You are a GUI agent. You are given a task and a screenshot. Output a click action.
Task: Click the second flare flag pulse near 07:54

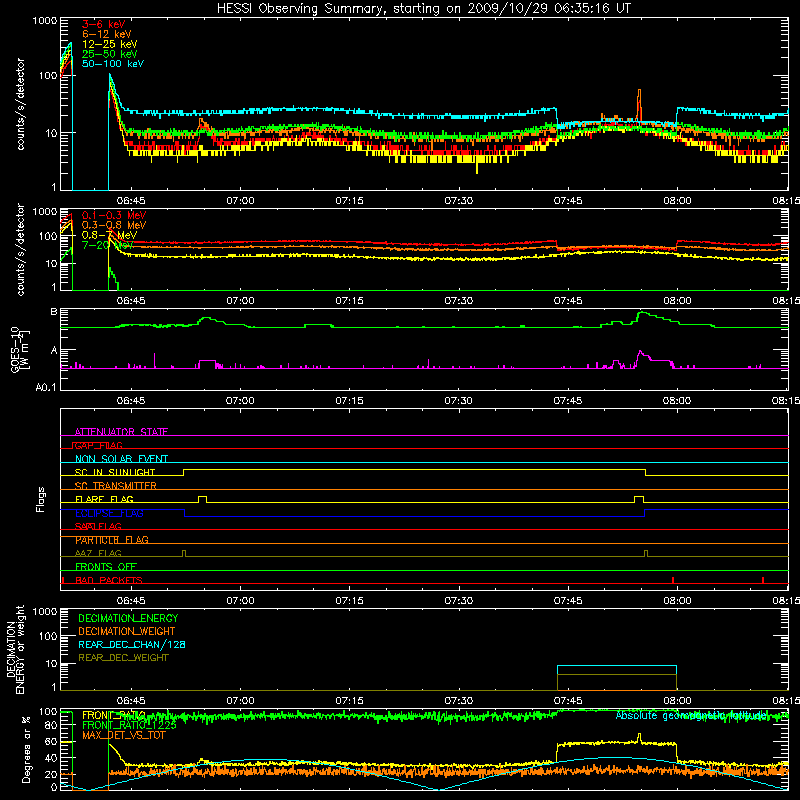click(x=639, y=499)
